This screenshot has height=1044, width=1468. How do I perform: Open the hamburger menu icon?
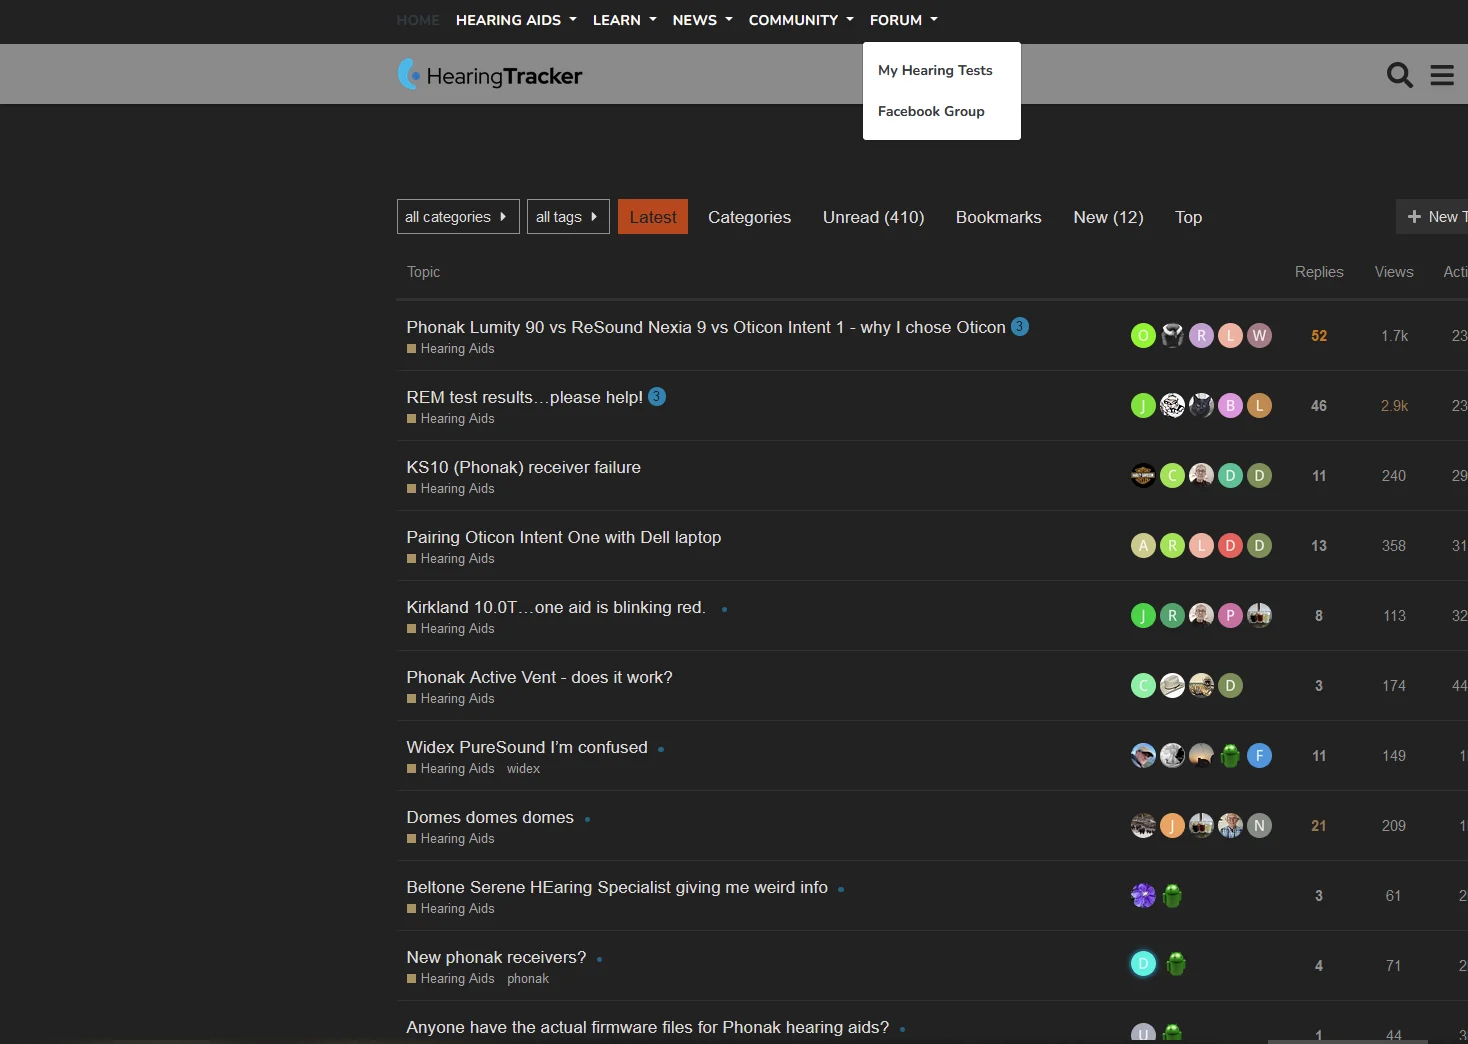[x=1442, y=75]
